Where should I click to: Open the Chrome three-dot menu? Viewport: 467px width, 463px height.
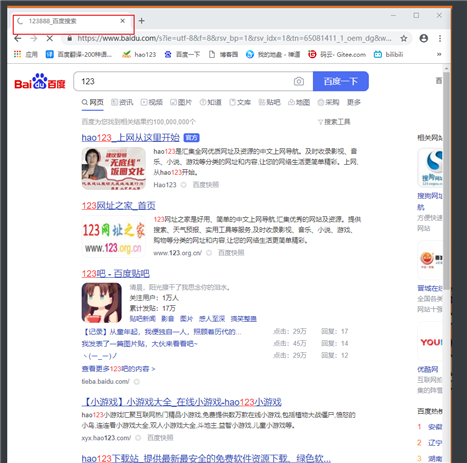(440, 38)
